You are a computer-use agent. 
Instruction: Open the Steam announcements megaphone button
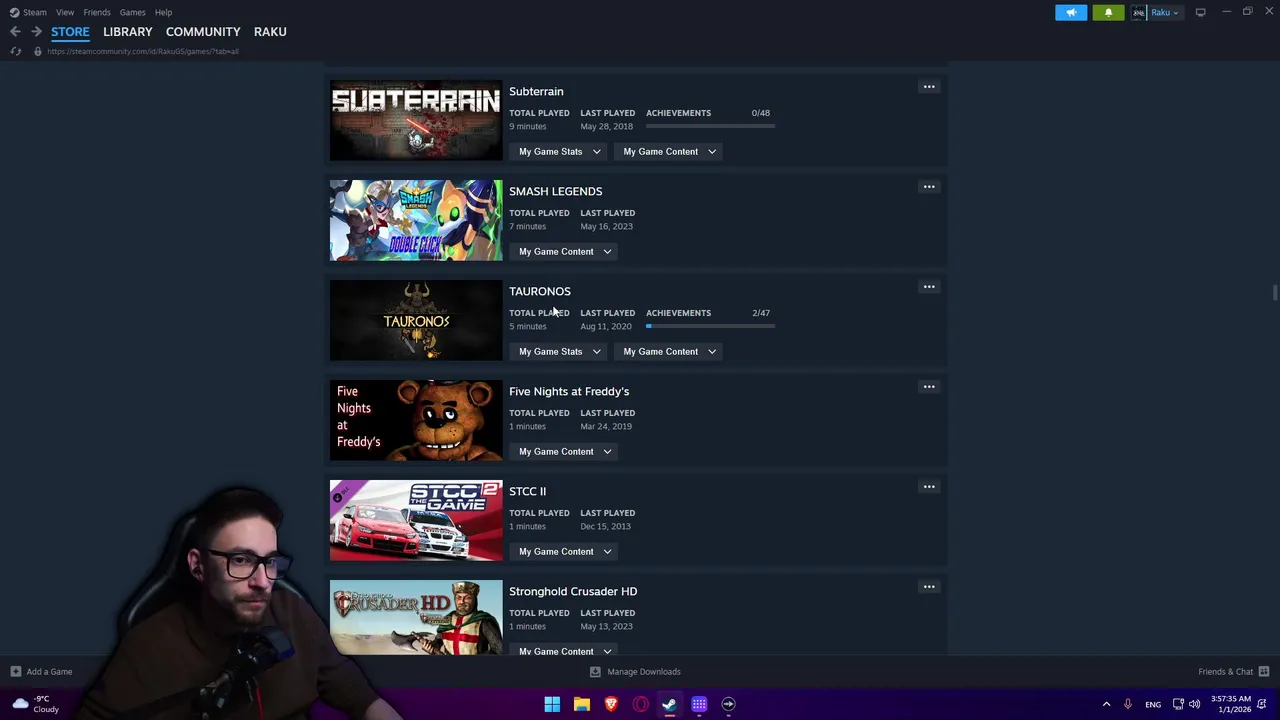pos(1071,12)
